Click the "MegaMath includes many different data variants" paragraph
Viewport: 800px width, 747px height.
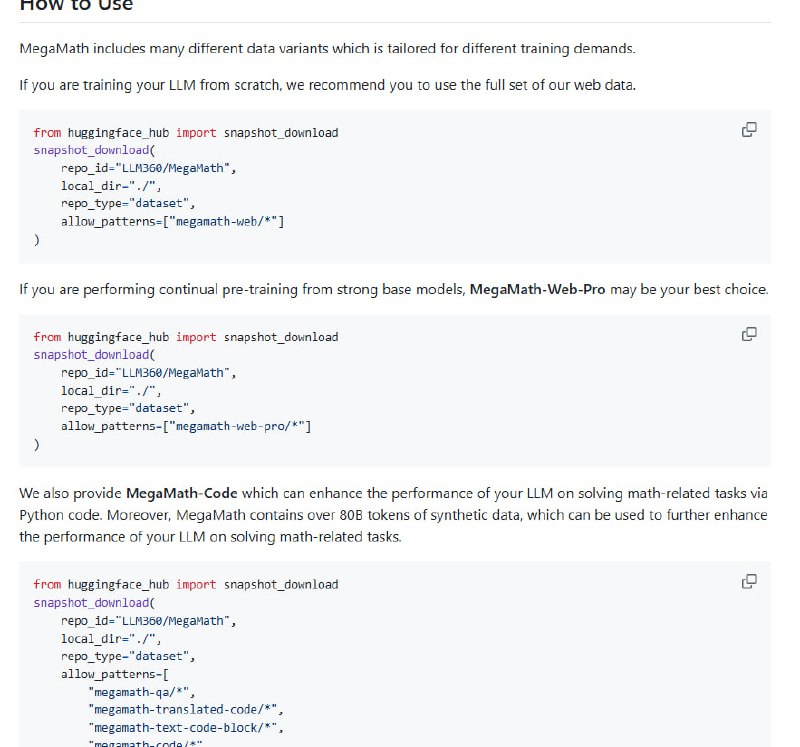click(327, 48)
